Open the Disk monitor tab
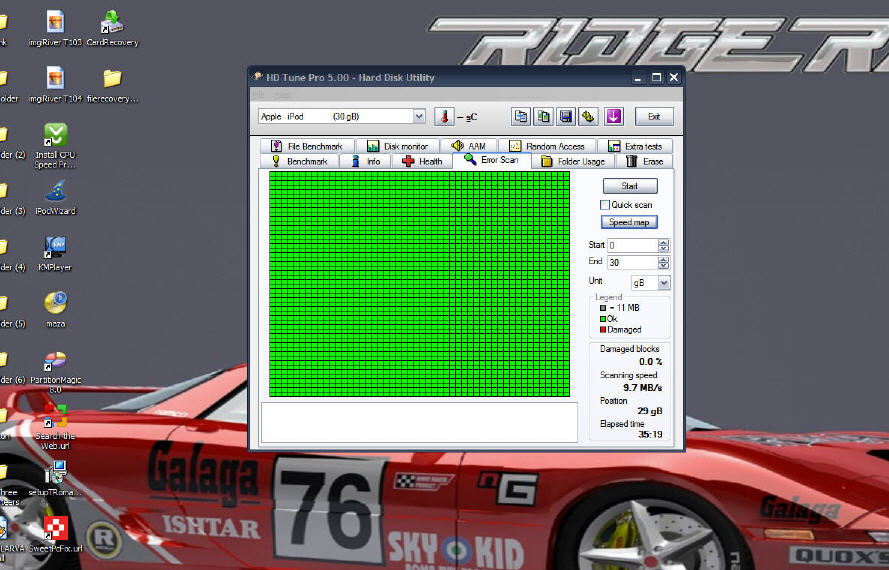Viewport: 889px width, 570px height. [x=397, y=146]
